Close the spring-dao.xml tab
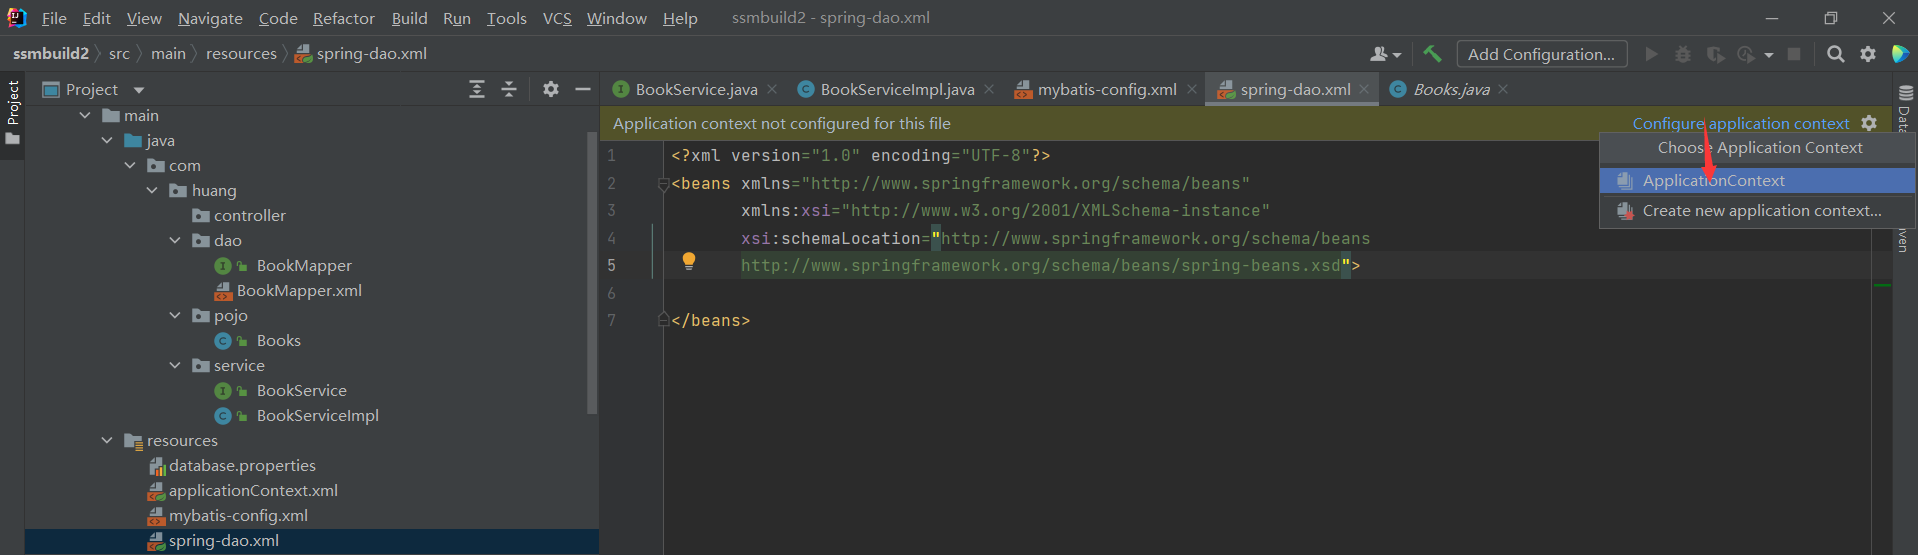The height and width of the screenshot is (555, 1918). (1366, 89)
